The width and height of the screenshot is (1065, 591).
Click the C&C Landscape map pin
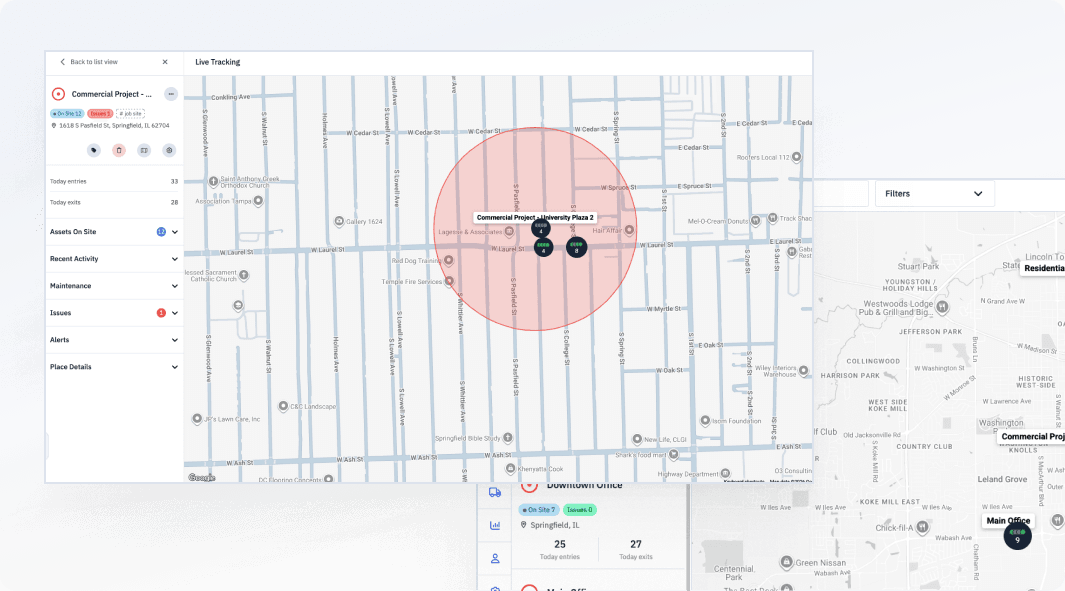pyautogui.click(x=283, y=406)
